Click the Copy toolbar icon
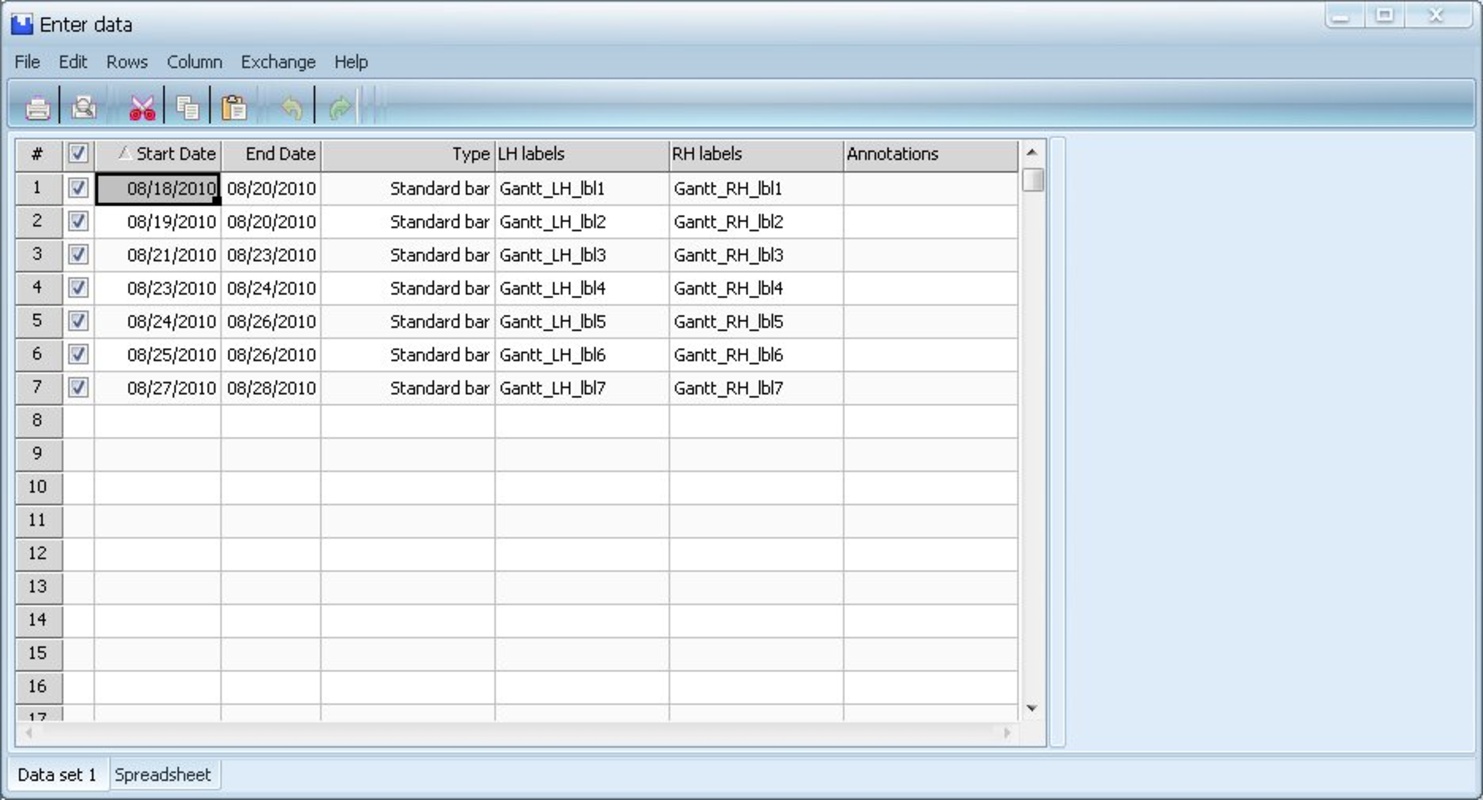This screenshot has width=1483, height=800. pyautogui.click(x=188, y=108)
